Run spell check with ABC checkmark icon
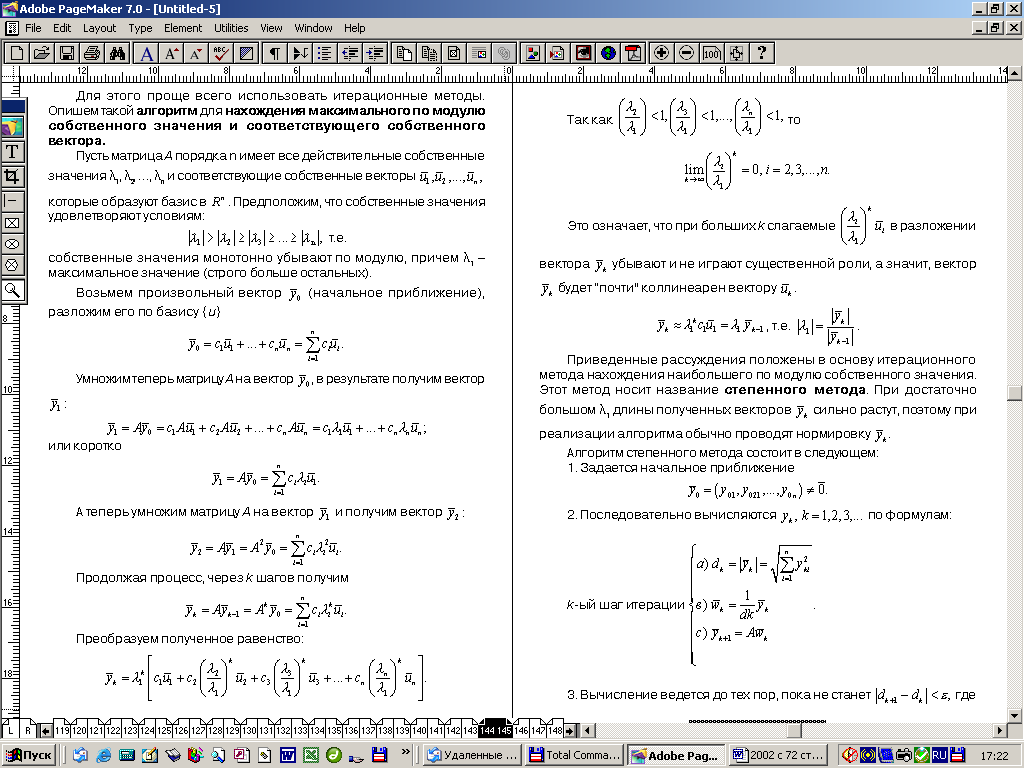Viewport: 1024px width, 768px height. pyautogui.click(x=221, y=53)
